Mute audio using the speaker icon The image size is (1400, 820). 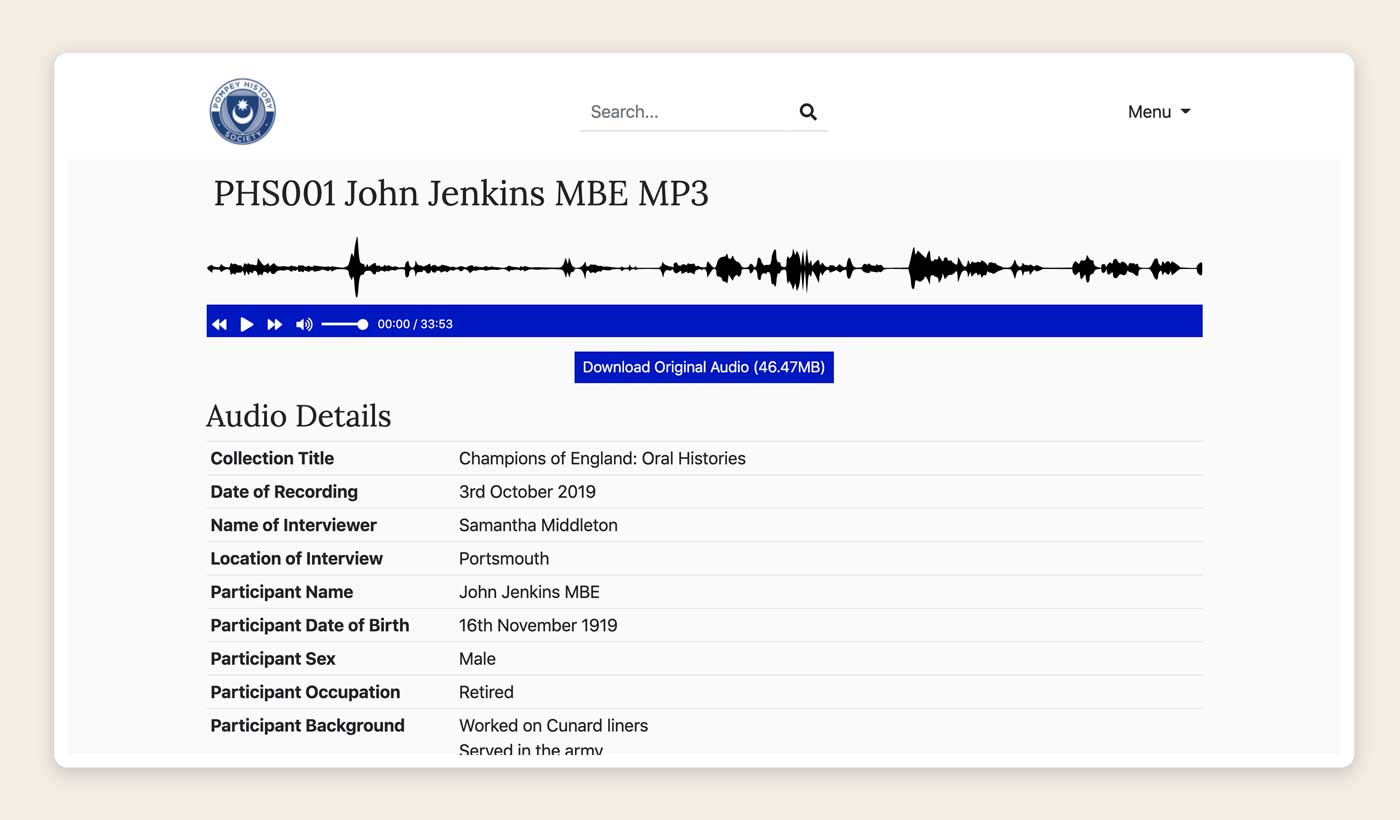[x=304, y=324]
